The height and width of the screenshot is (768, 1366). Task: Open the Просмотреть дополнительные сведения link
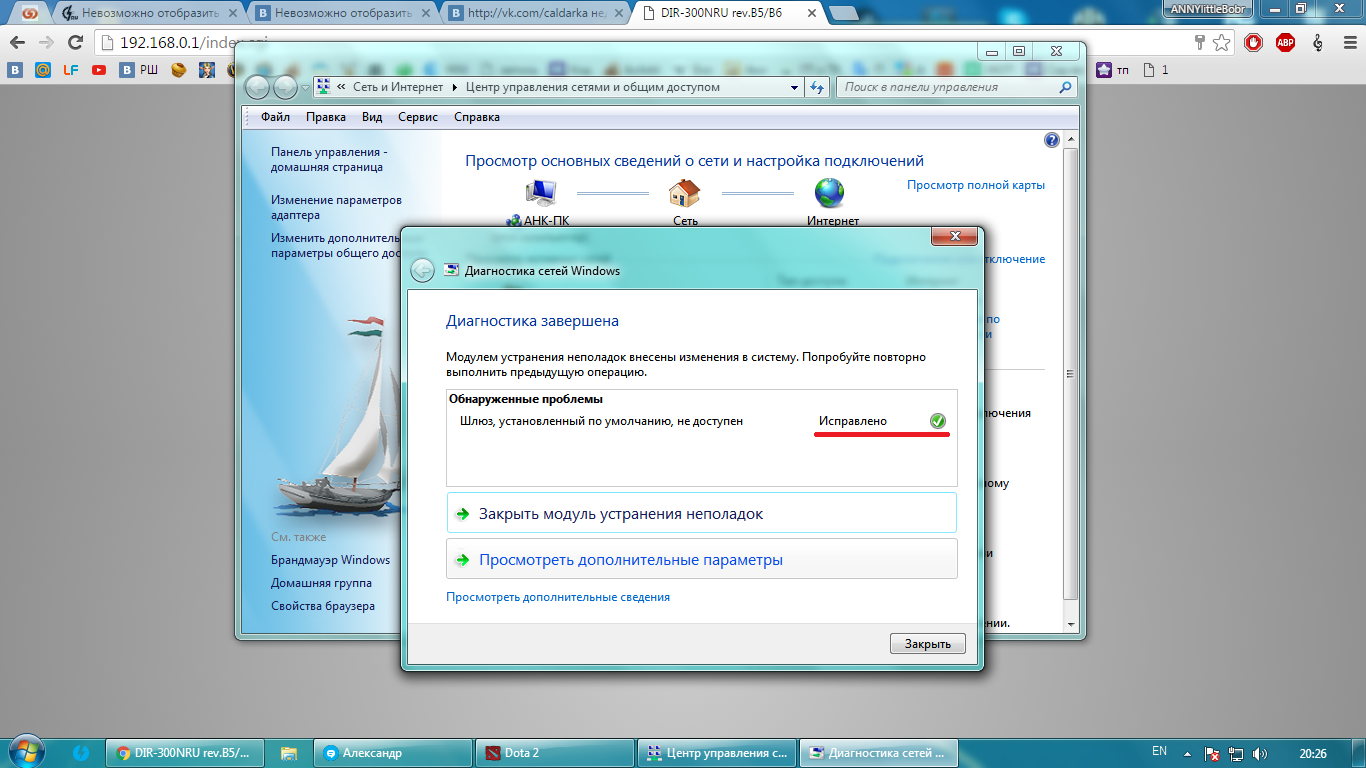pyautogui.click(x=558, y=597)
